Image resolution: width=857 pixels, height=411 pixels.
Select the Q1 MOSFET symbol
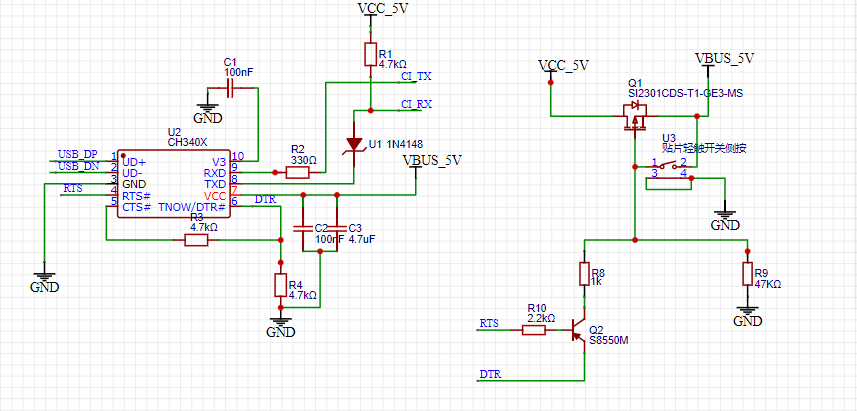click(x=634, y=115)
